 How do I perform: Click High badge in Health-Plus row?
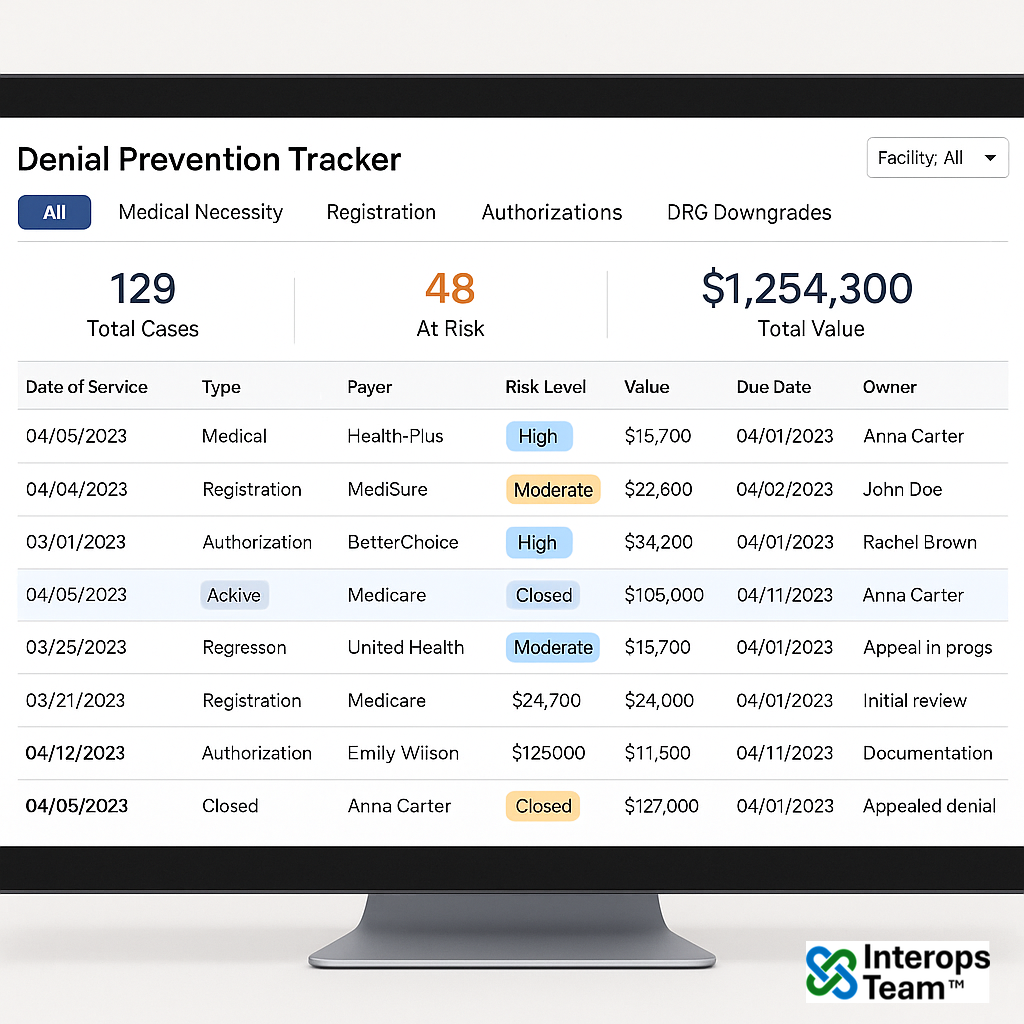(x=539, y=436)
